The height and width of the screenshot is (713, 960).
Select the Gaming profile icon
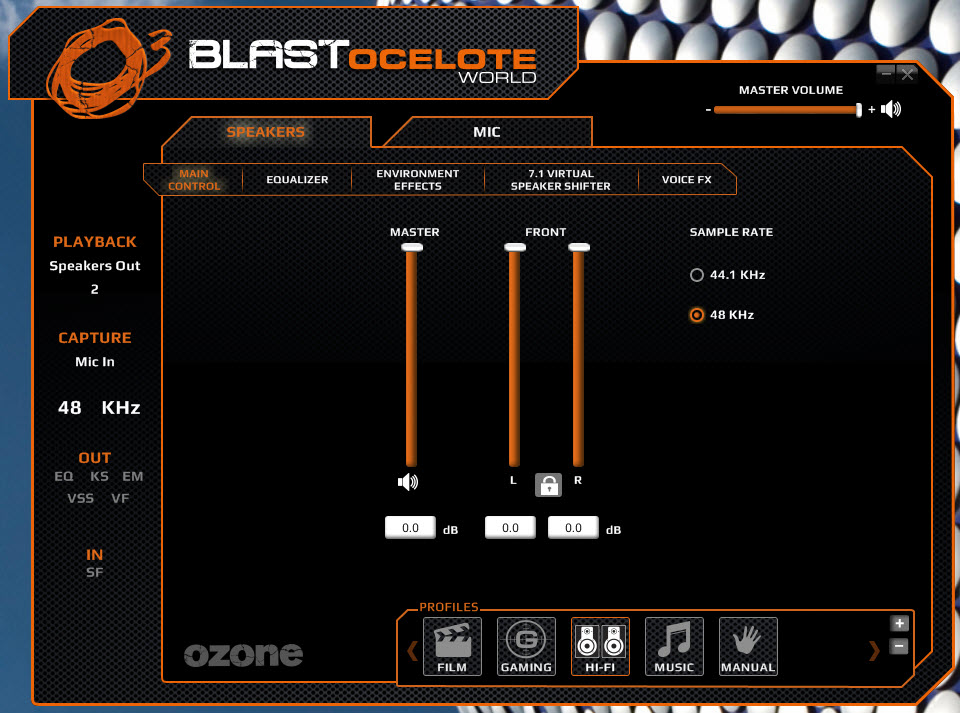pos(526,646)
